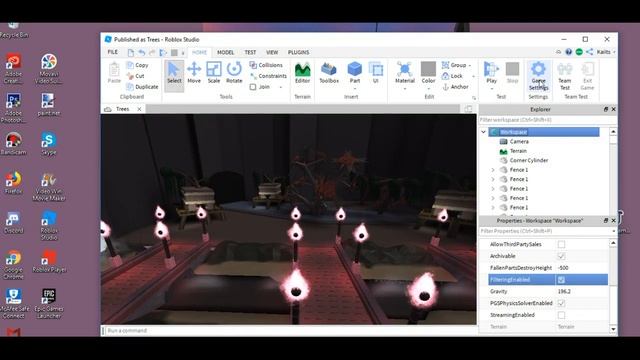The width and height of the screenshot is (640, 360).
Task: Click the Stop test button
Action: click(512, 73)
